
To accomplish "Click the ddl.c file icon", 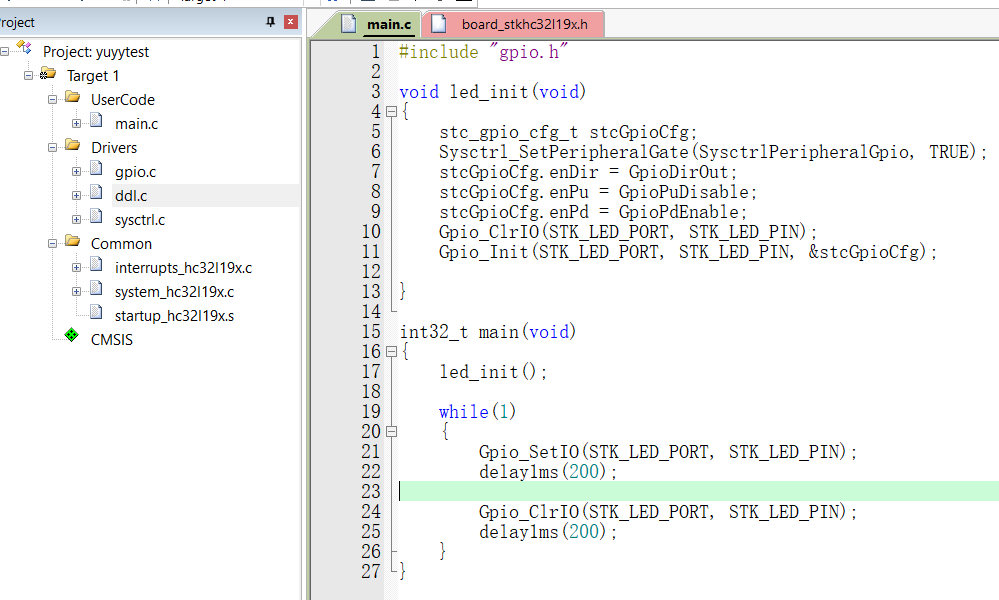I will click(96, 192).
